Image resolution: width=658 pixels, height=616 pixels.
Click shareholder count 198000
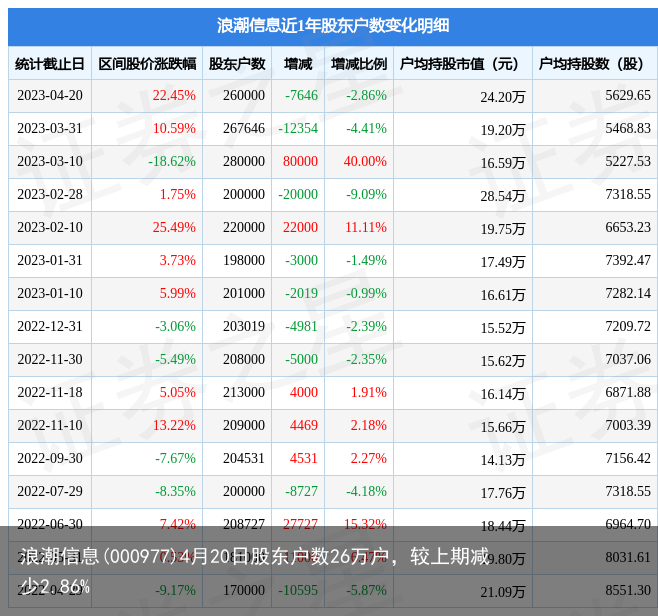tap(244, 260)
